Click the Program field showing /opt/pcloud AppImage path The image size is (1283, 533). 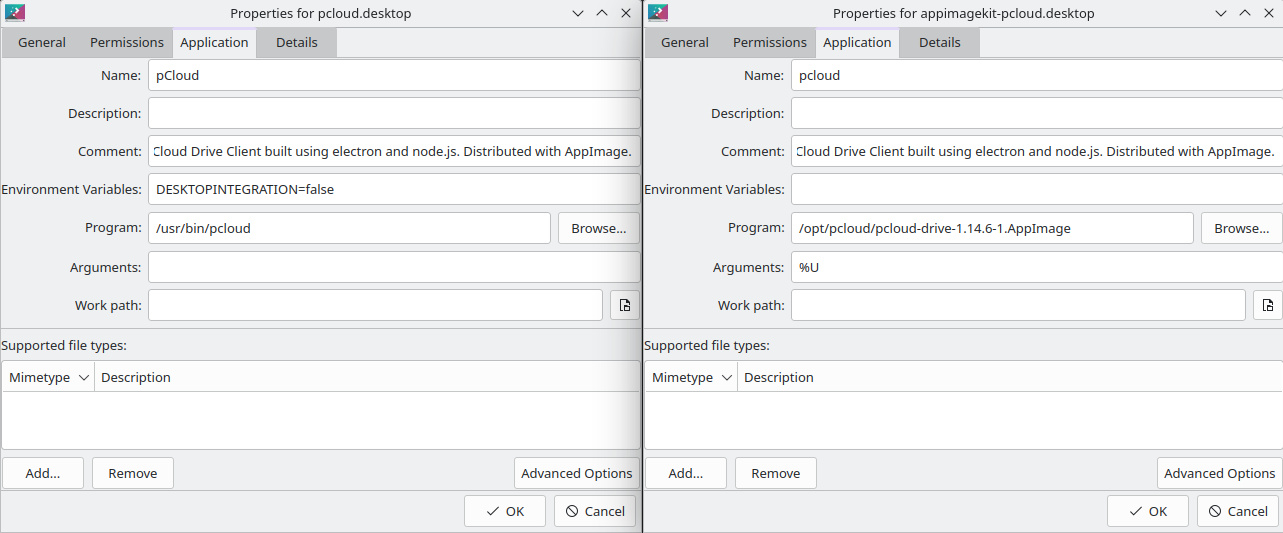tap(992, 228)
